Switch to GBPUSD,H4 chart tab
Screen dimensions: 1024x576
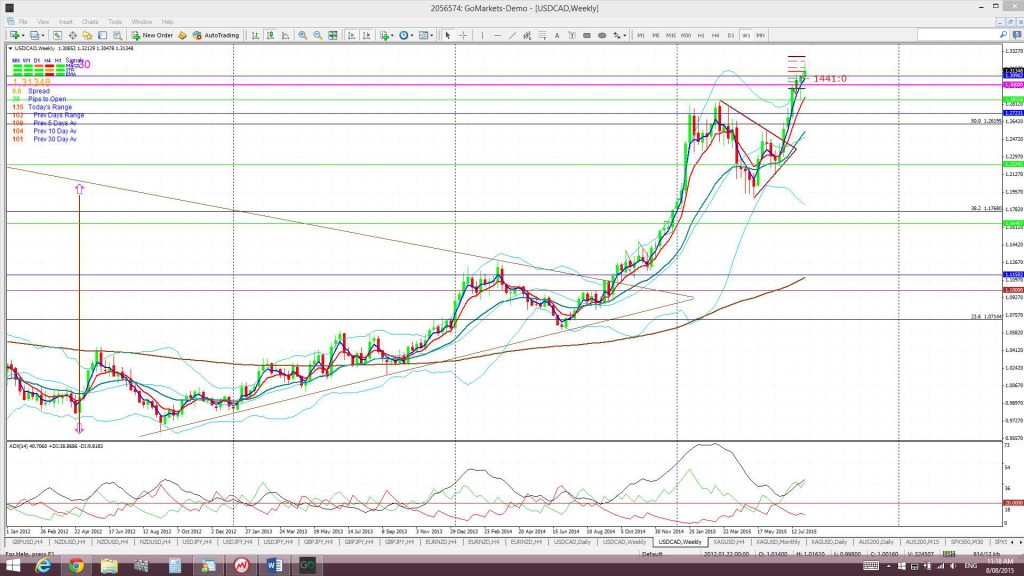[27, 542]
